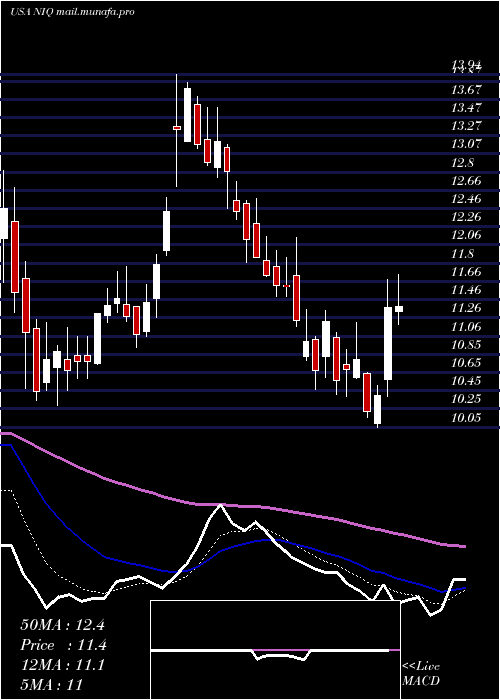This screenshot has height=700, width=500.
Task: Click the '5MA : 11' readout
Action: (51, 685)
